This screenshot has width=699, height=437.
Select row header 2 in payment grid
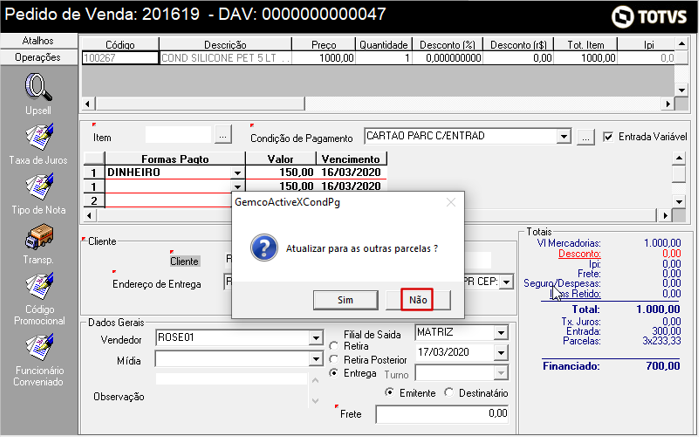[x=94, y=200]
